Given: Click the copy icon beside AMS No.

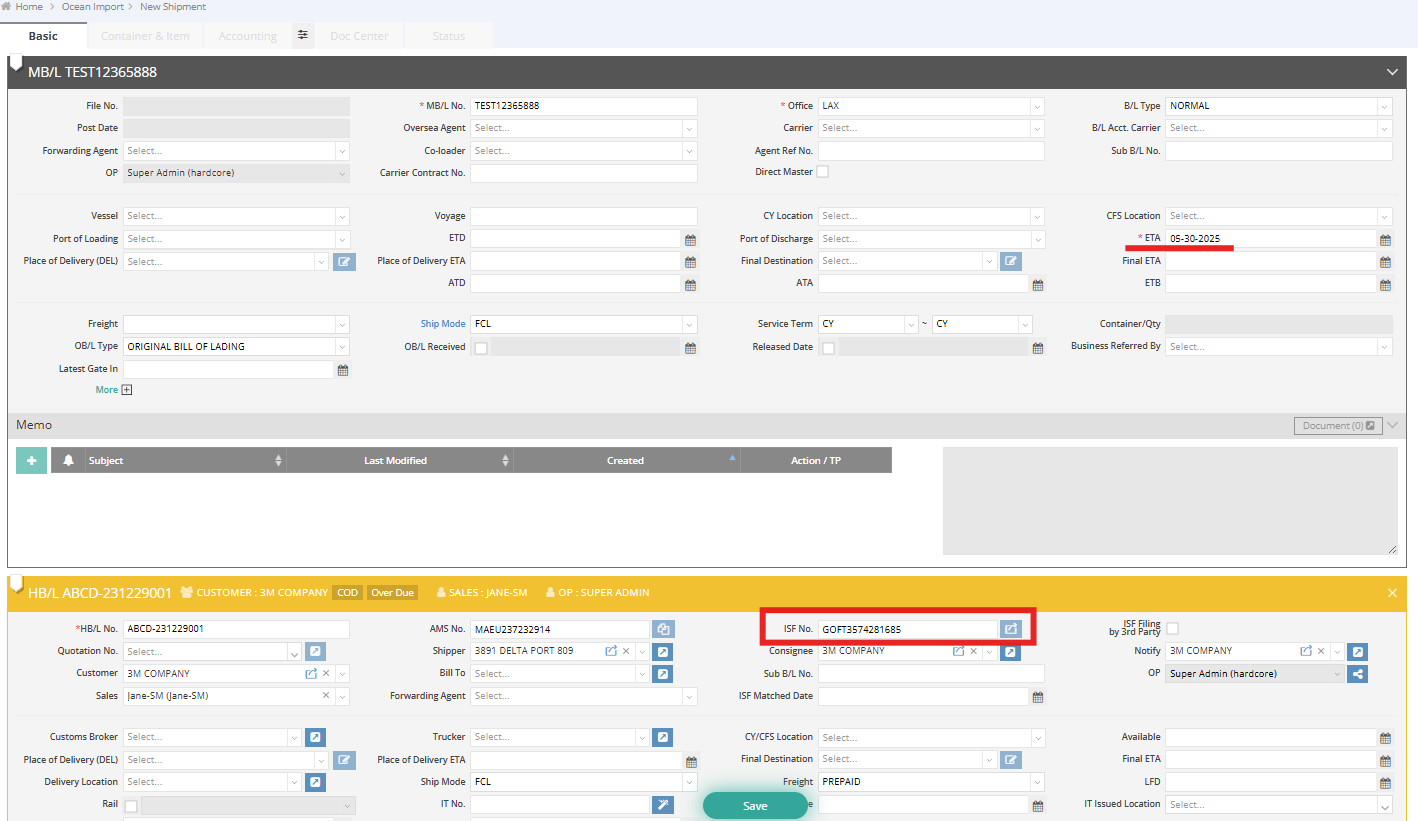Looking at the screenshot, I should click(x=662, y=629).
